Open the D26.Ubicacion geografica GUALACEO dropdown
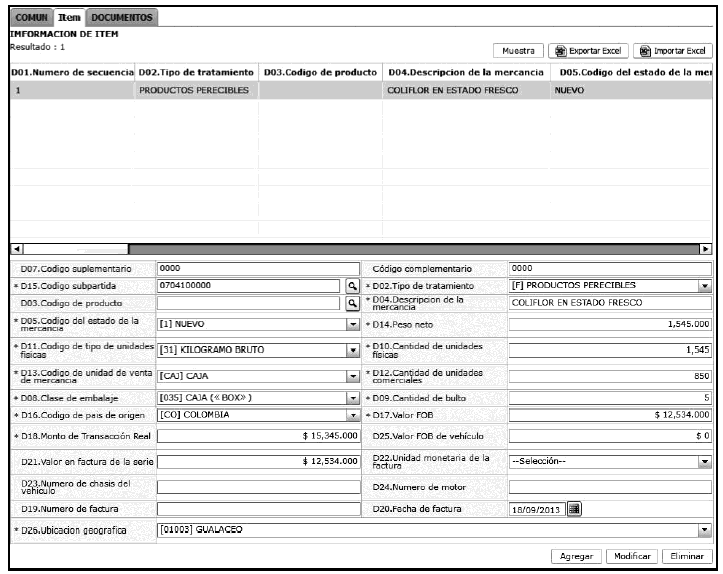723x574 pixels. 705,530
